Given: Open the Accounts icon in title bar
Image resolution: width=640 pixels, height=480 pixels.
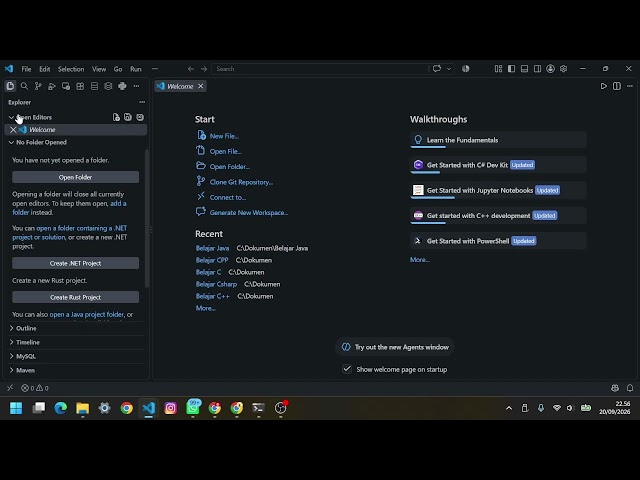Looking at the screenshot, I should pos(551,69).
